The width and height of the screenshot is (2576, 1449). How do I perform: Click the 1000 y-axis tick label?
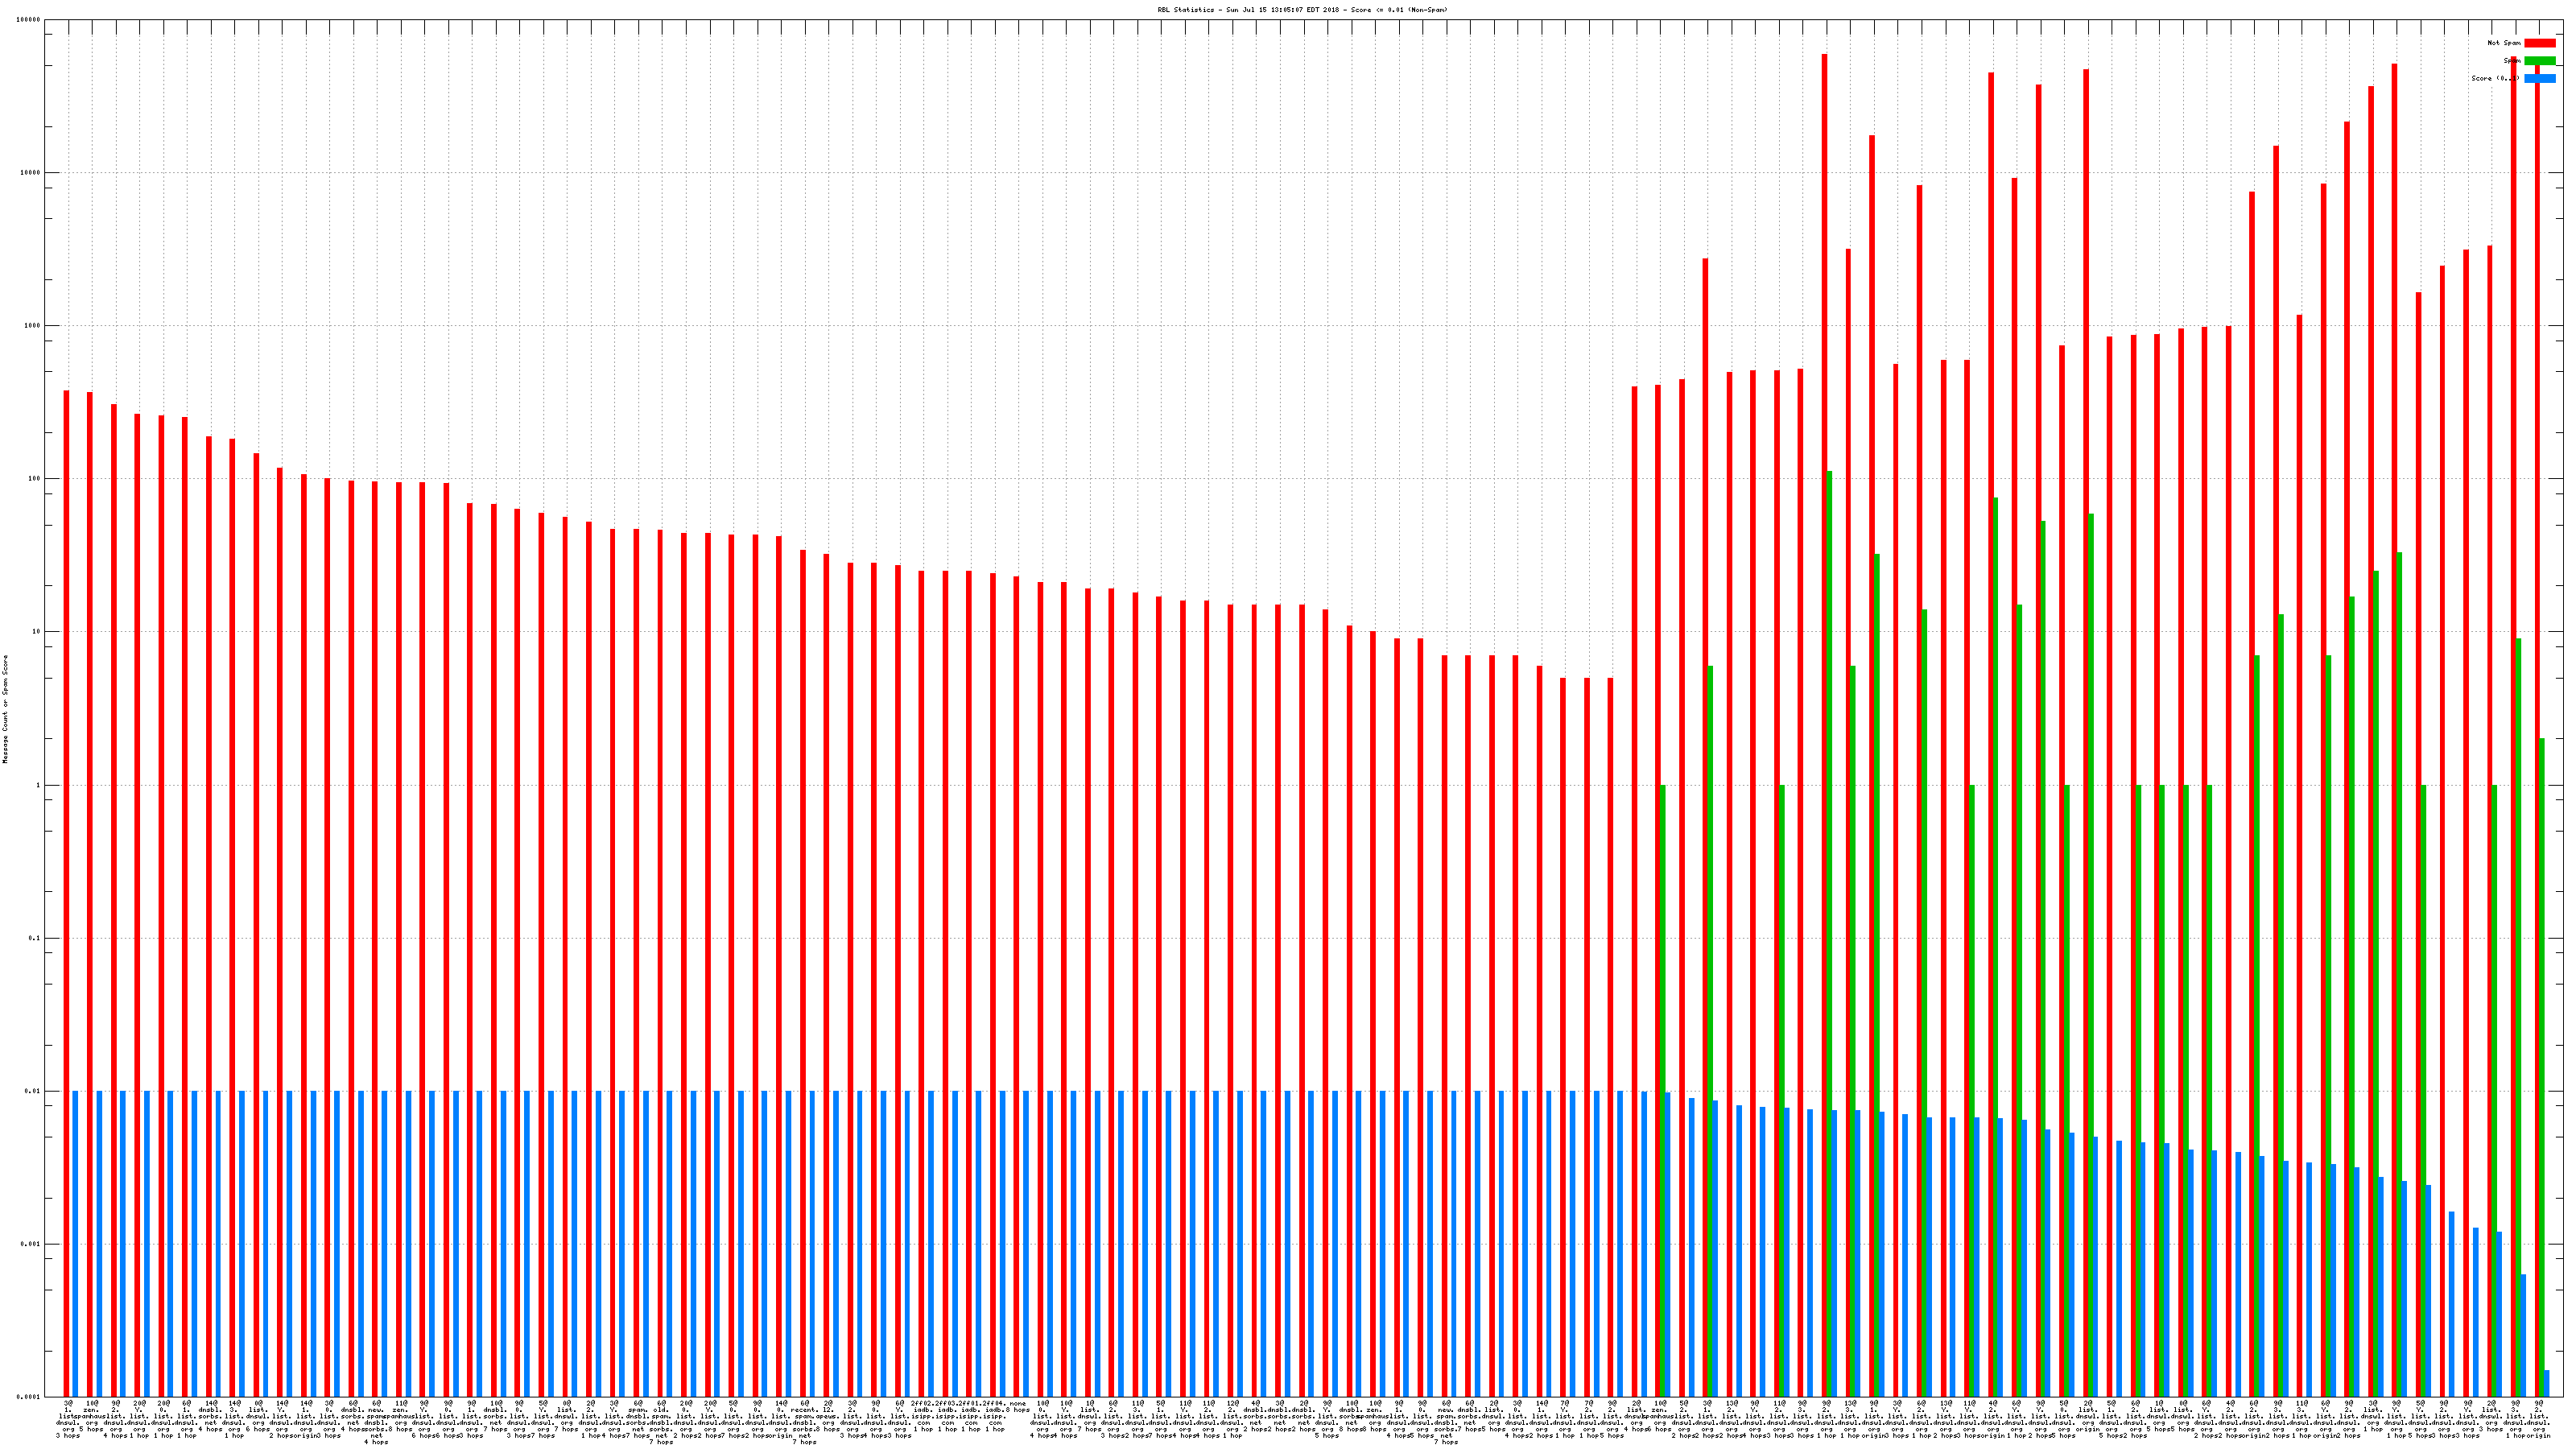33,326
